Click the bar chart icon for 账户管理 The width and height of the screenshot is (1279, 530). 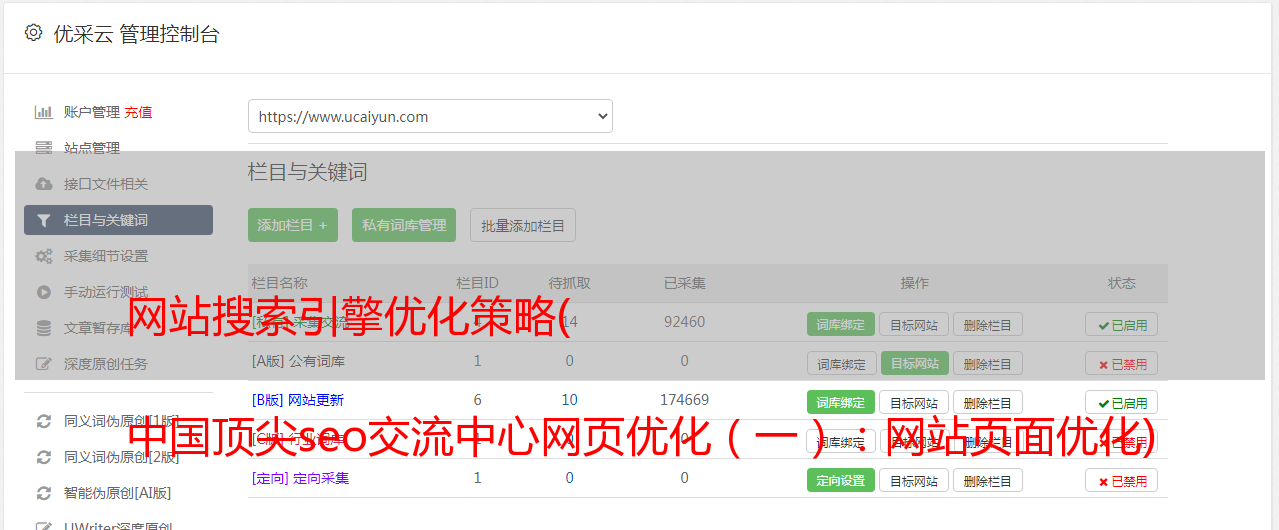coord(43,112)
